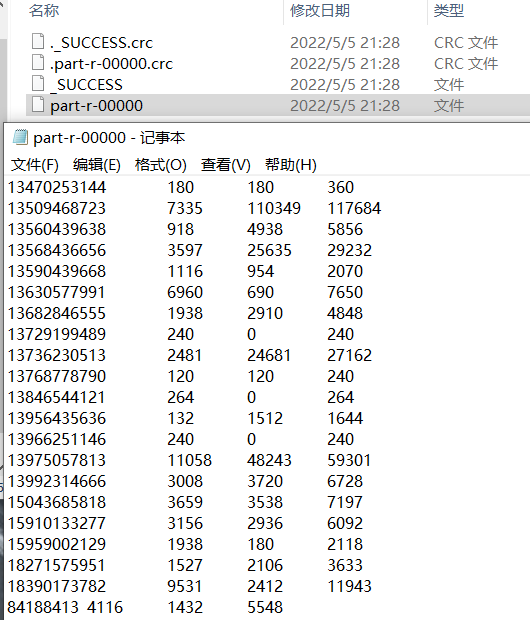Open the 查看(V) menu
The image size is (530, 620).
coord(225,164)
